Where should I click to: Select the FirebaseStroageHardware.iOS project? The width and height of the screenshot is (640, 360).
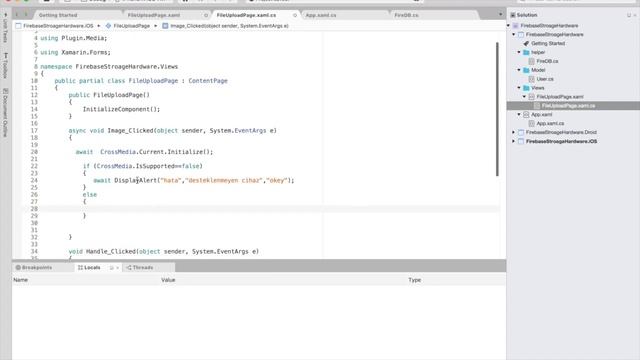point(561,141)
